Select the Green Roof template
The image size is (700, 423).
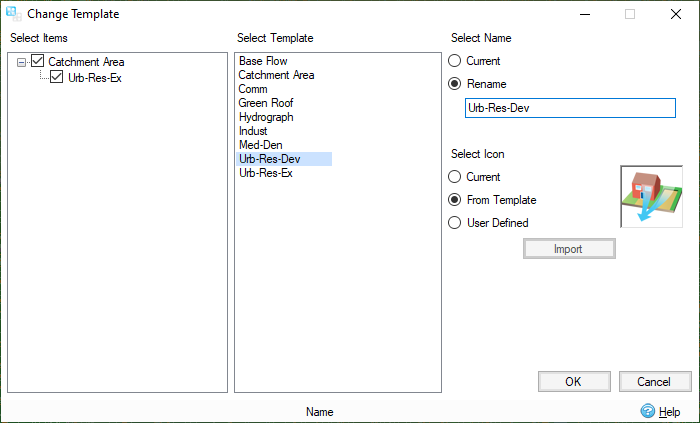[x=266, y=103]
